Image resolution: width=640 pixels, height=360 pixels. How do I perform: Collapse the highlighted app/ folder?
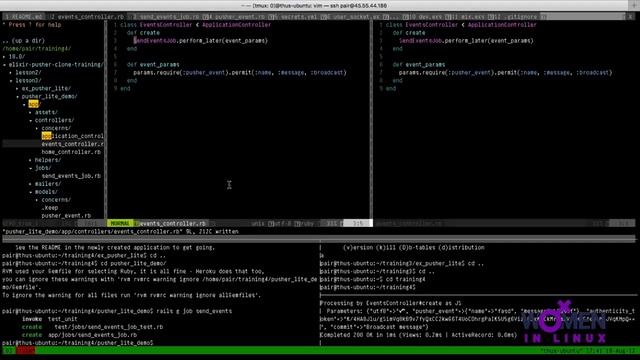(x=32, y=104)
